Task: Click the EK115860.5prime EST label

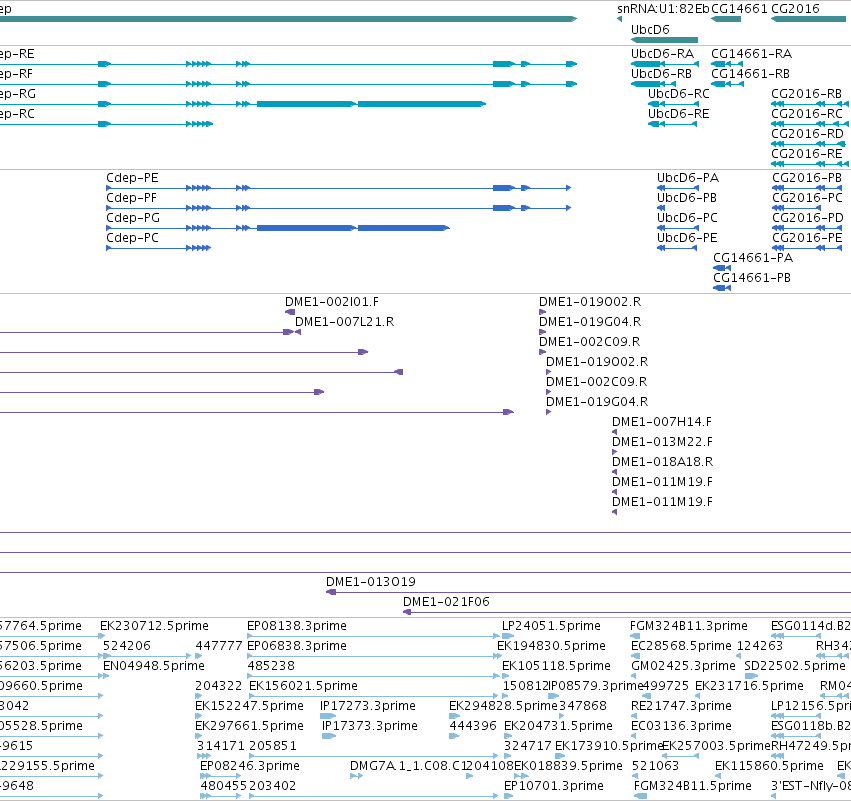Action: click(769, 767)
